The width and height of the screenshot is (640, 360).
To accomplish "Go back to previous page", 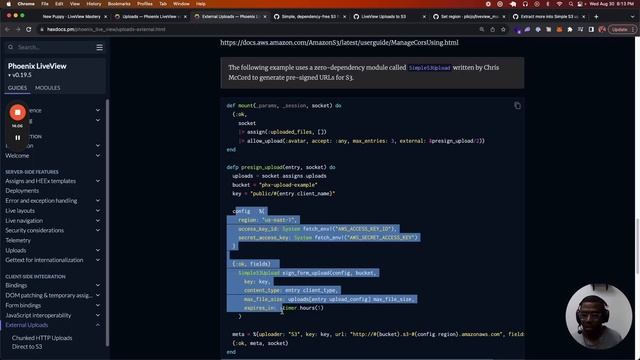I will click(7, 29).
